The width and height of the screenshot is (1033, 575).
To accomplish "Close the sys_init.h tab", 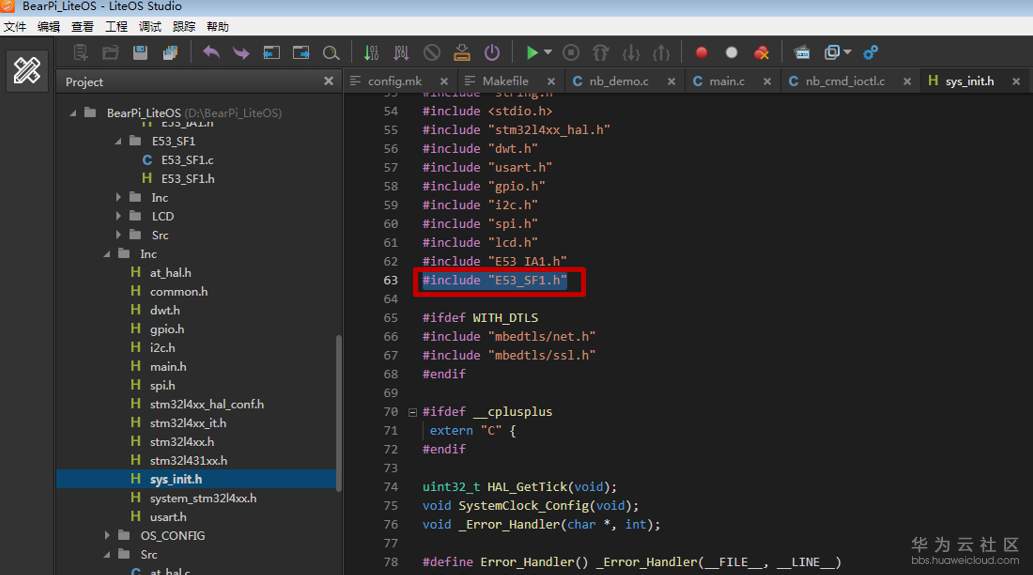I will 1017,82.
